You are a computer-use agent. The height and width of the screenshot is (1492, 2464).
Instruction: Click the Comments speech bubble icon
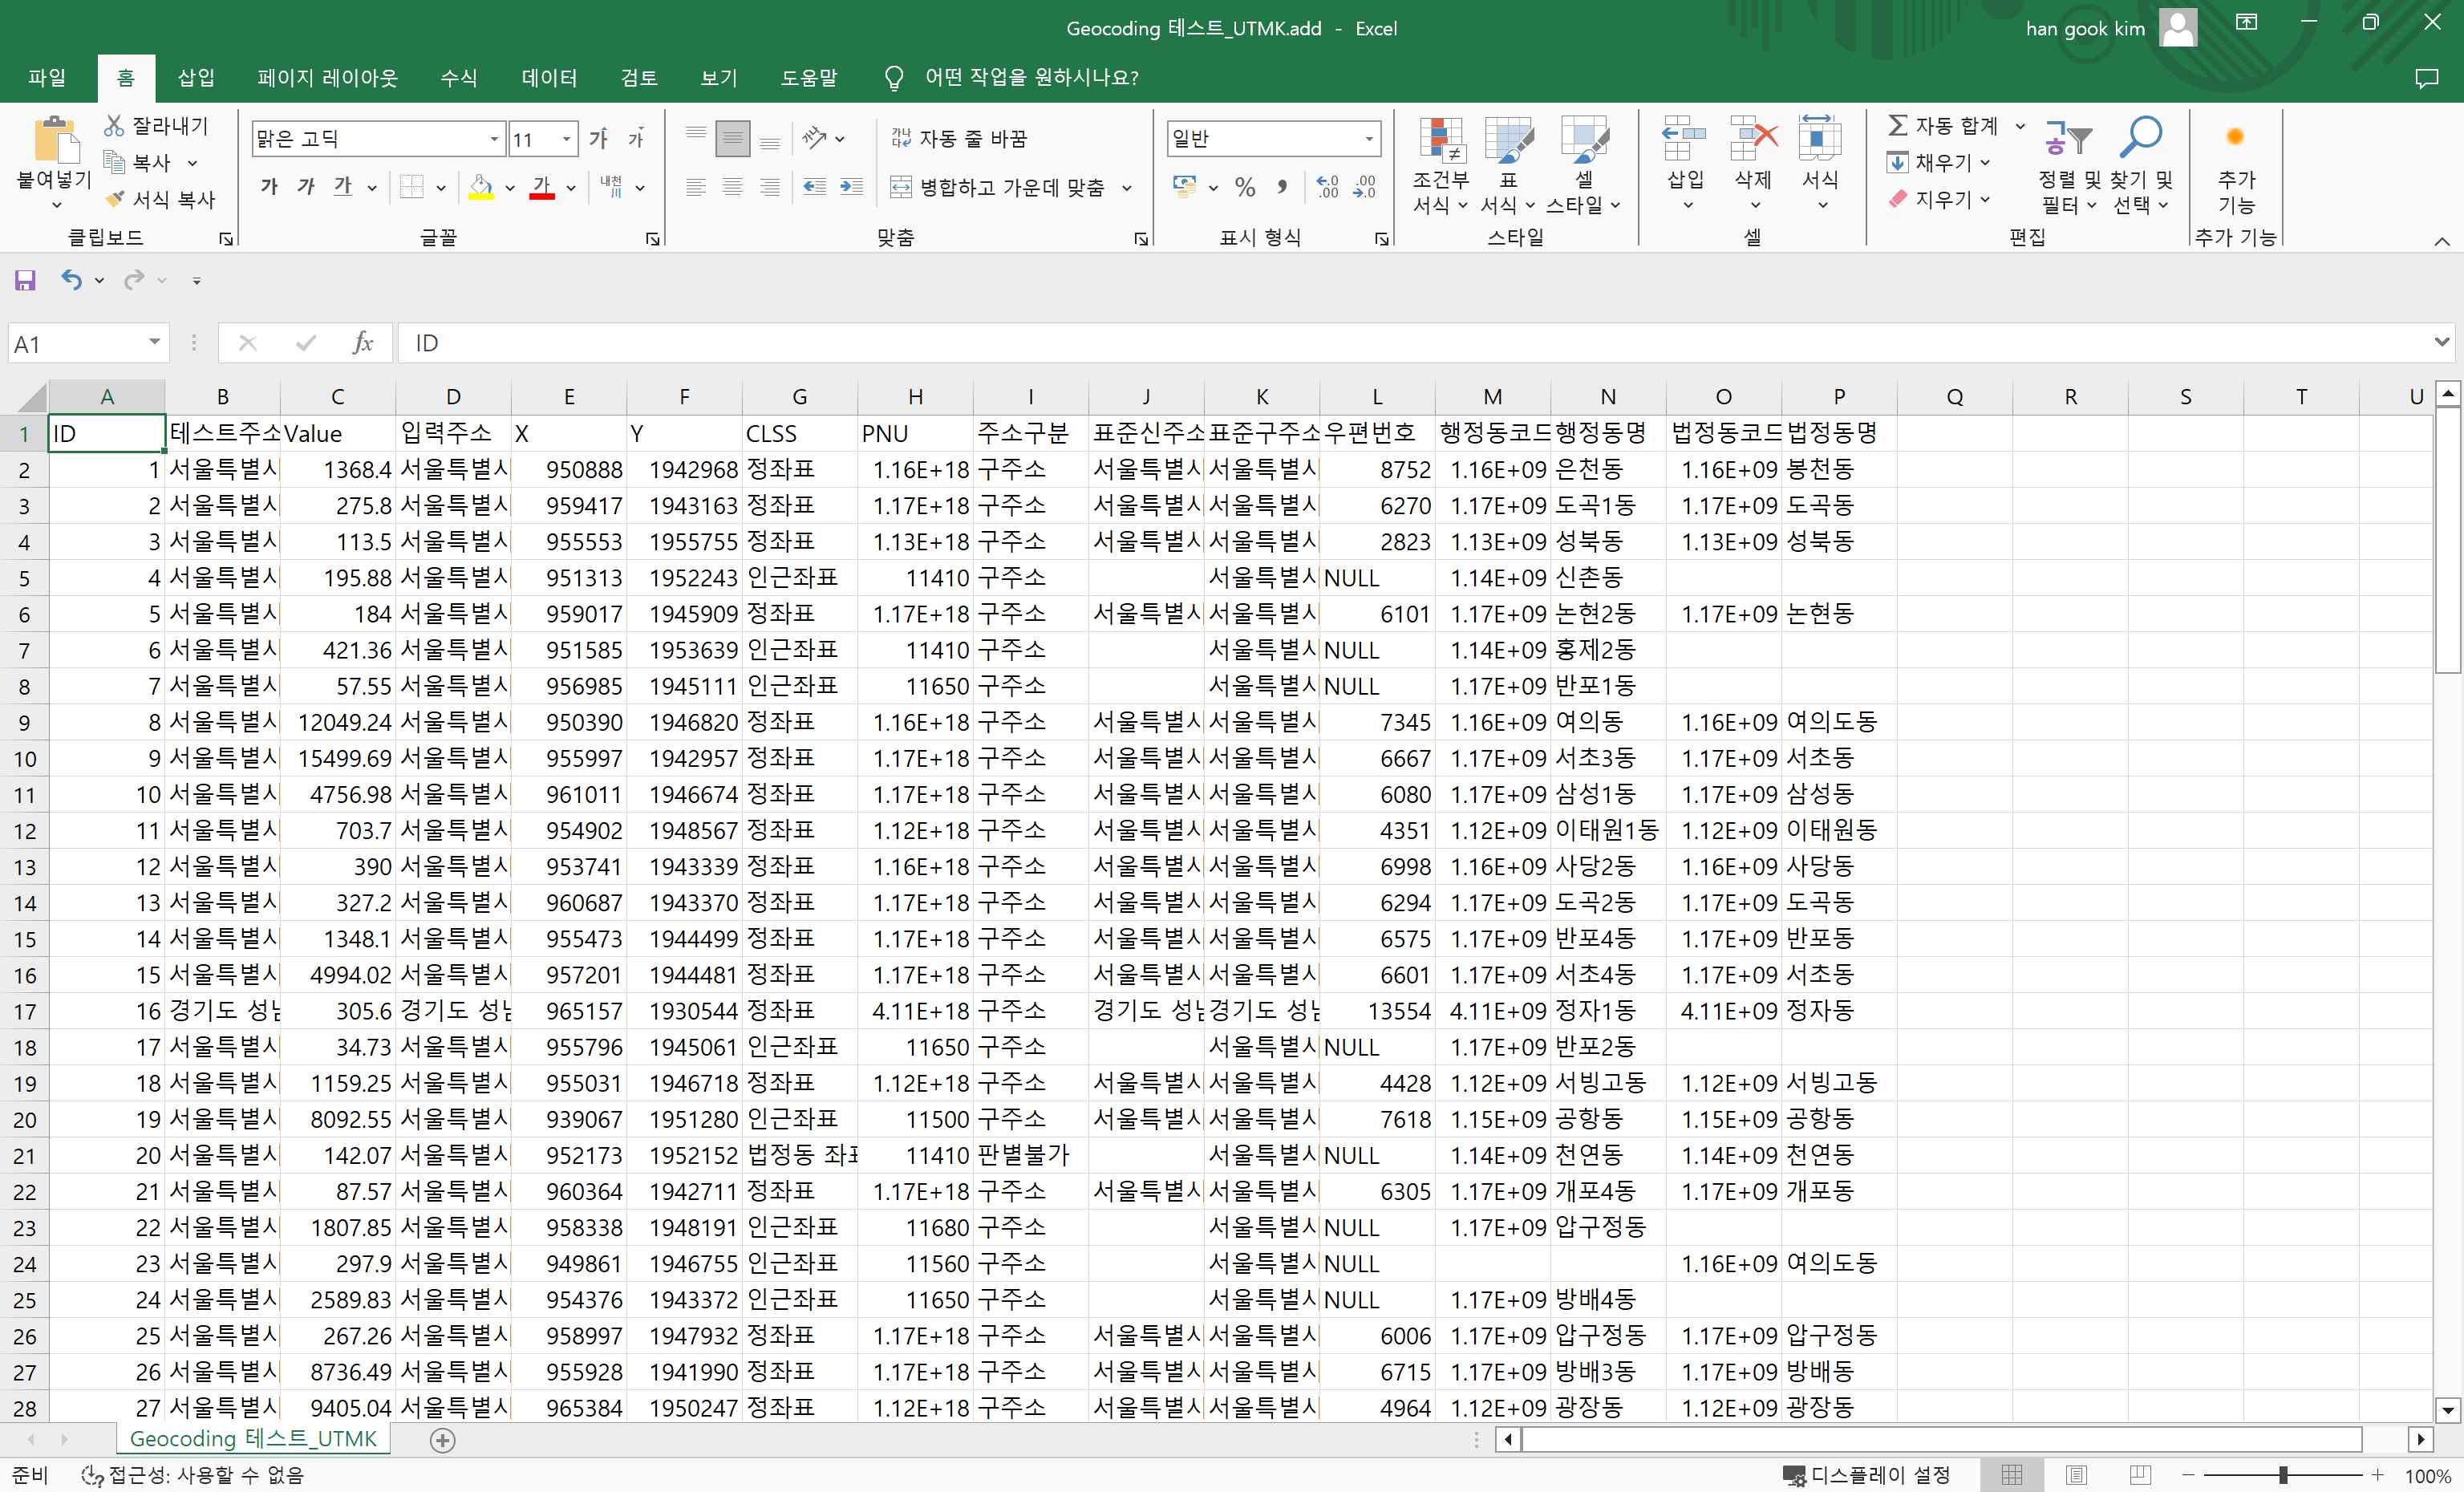tap(2426, 78)
